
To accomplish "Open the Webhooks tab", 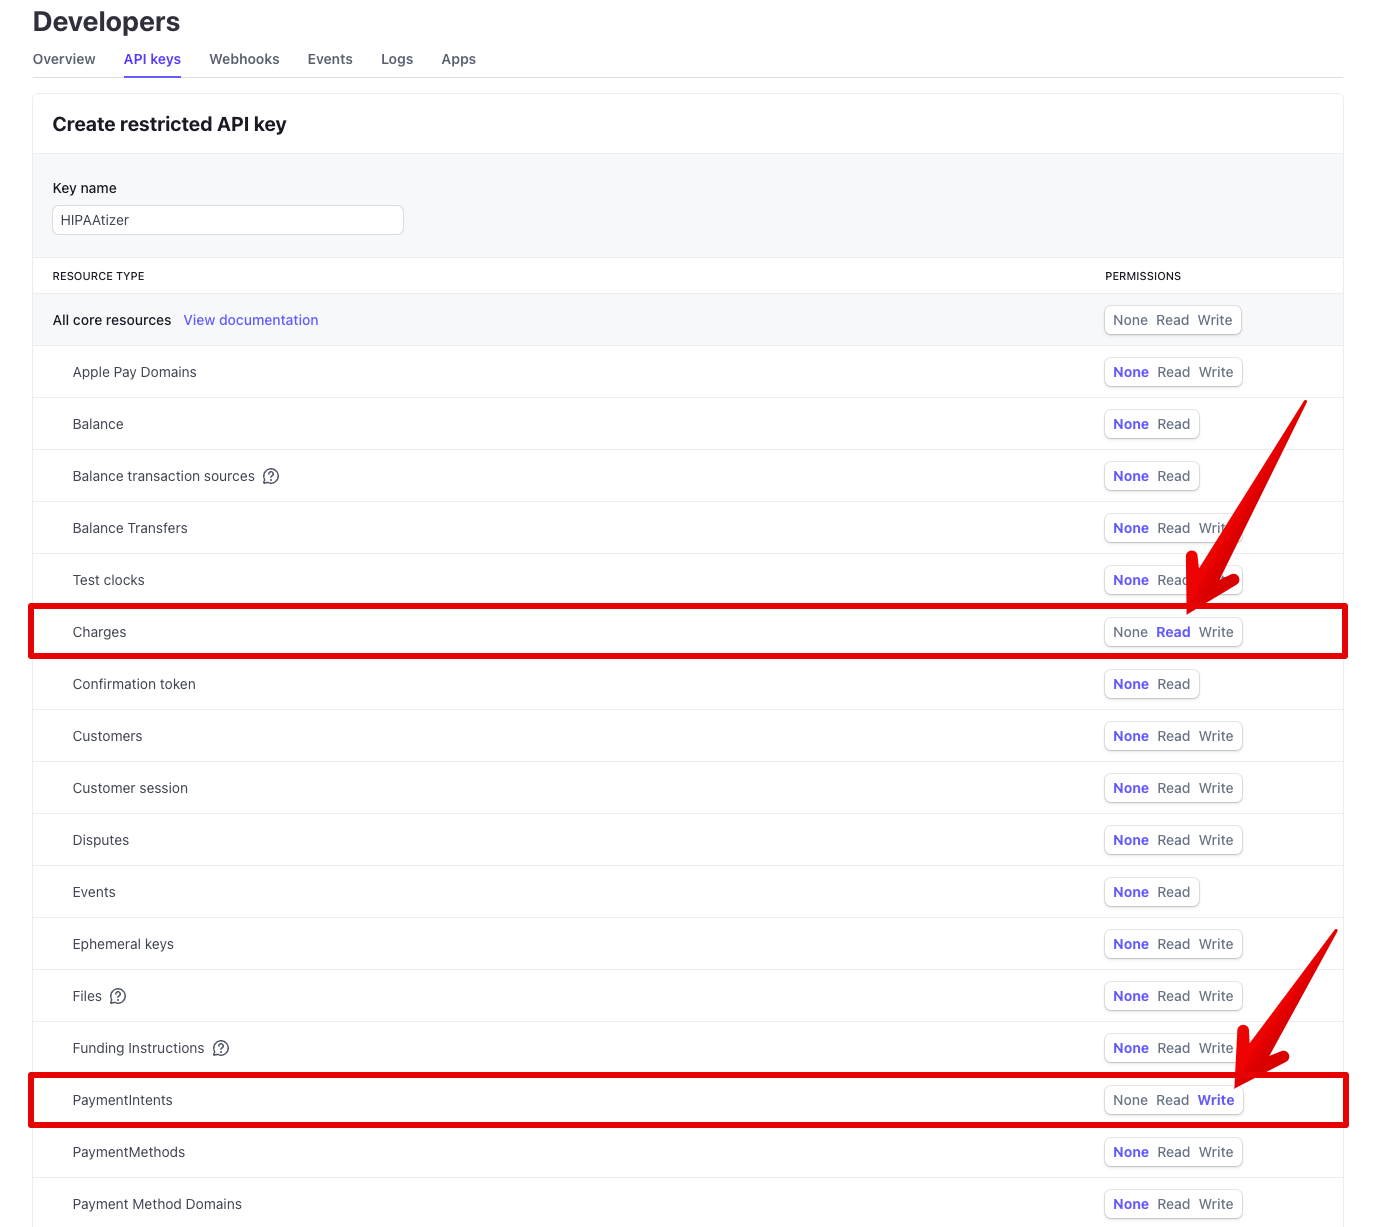I will point(244,59).
